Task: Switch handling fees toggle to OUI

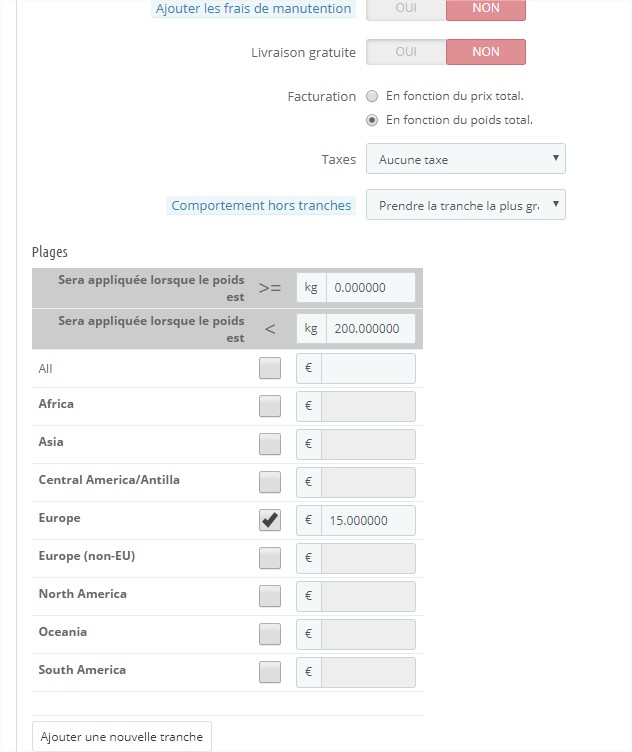Action: [406, 9]
